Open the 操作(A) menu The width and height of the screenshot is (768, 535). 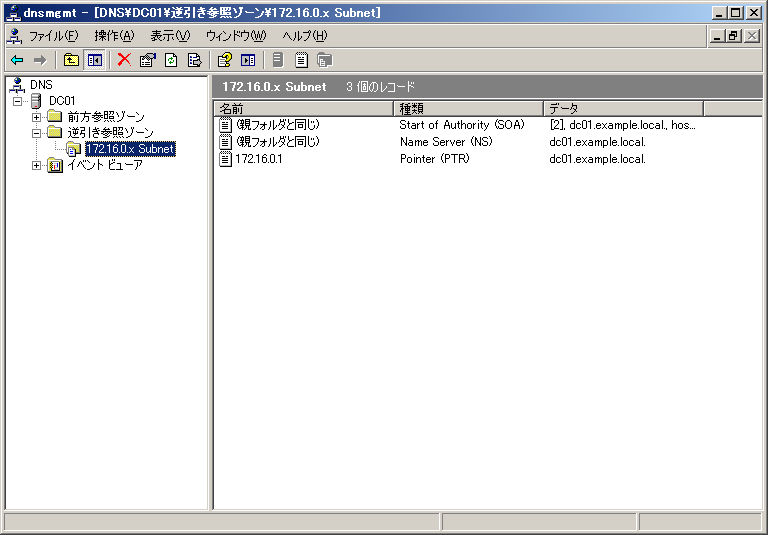point(113,36)
